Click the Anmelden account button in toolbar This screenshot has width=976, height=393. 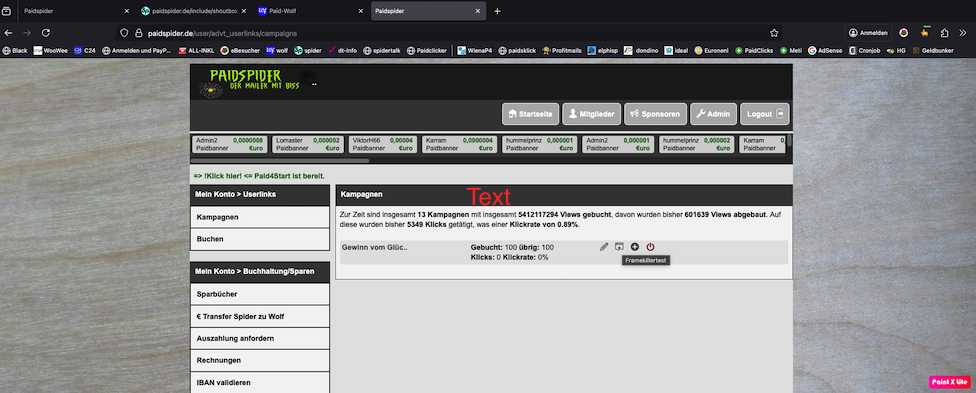pos(869,33)
